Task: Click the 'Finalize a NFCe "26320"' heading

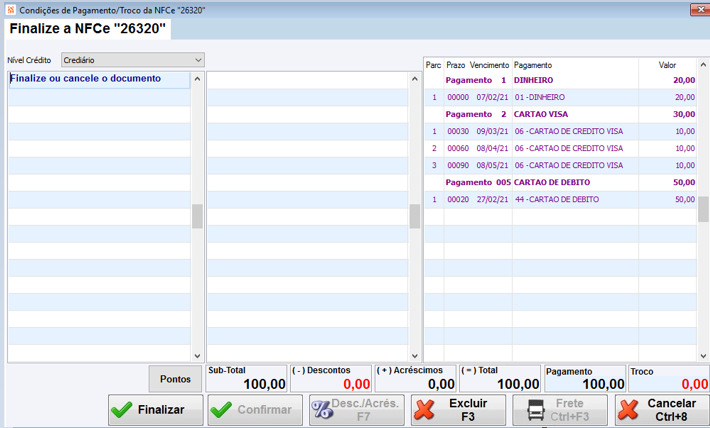Action: click(87, 29)
